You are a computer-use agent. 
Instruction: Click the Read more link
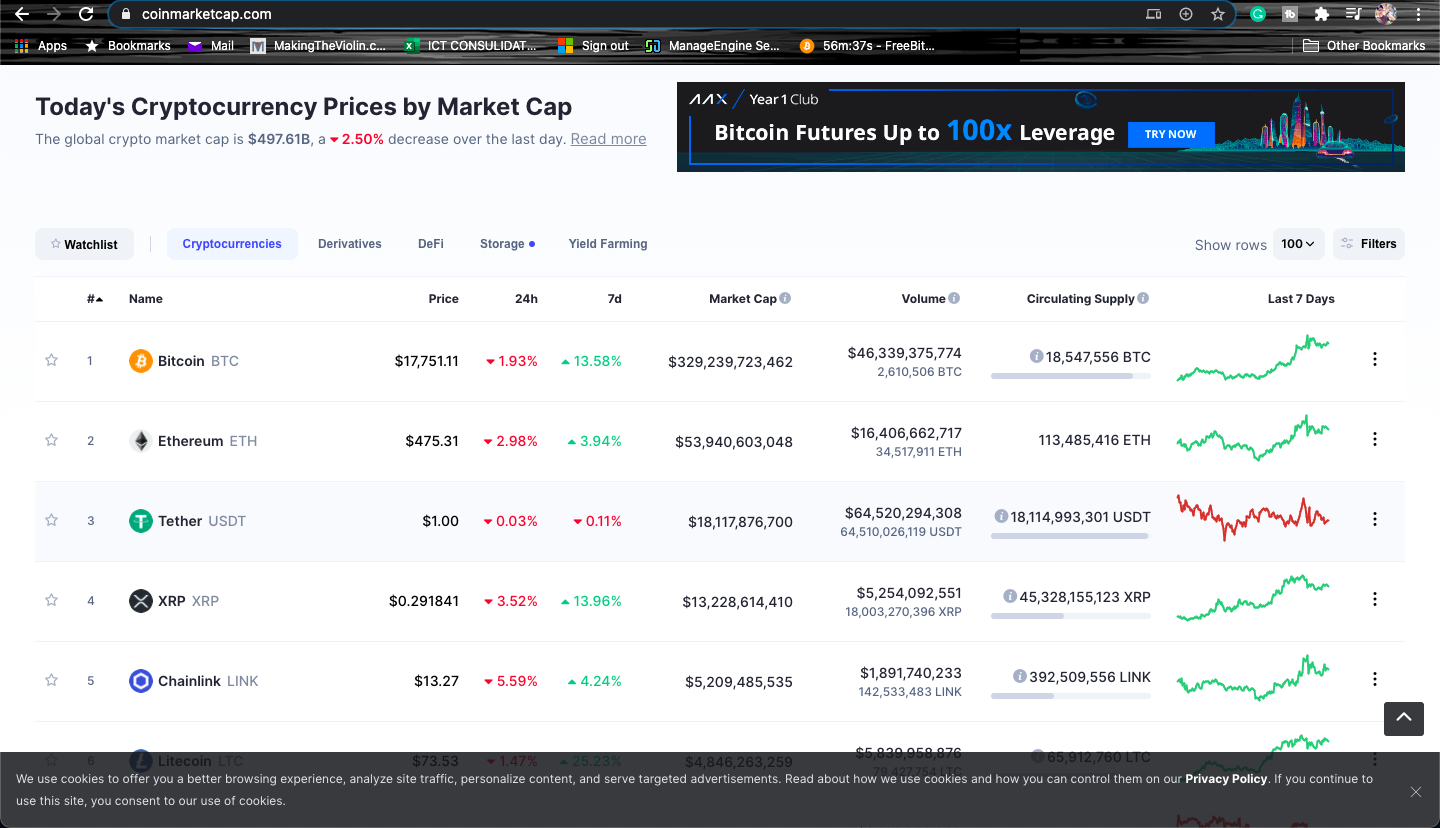tap(608, 139)
